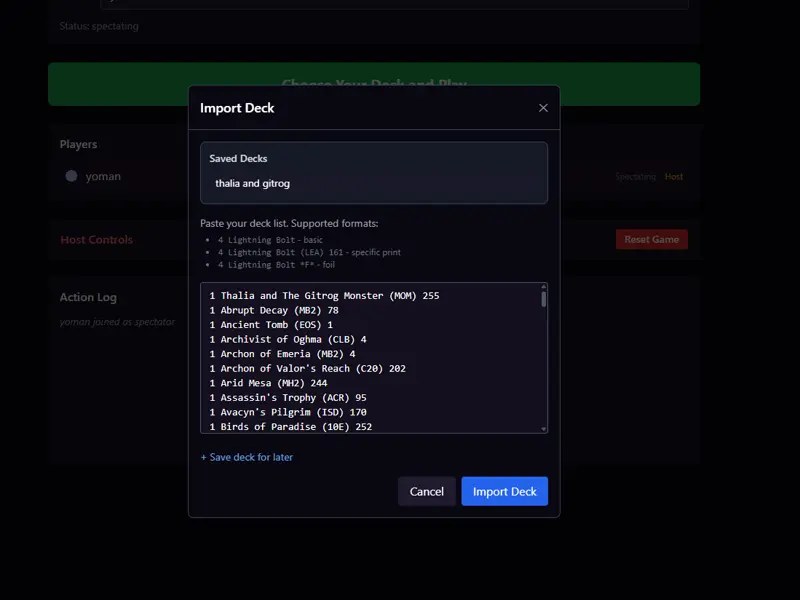The width and height of the screenshot is (800, 600).
Task: Click line 'Archon of Emeria (MB2) 4'
Action: coord(282,354)
